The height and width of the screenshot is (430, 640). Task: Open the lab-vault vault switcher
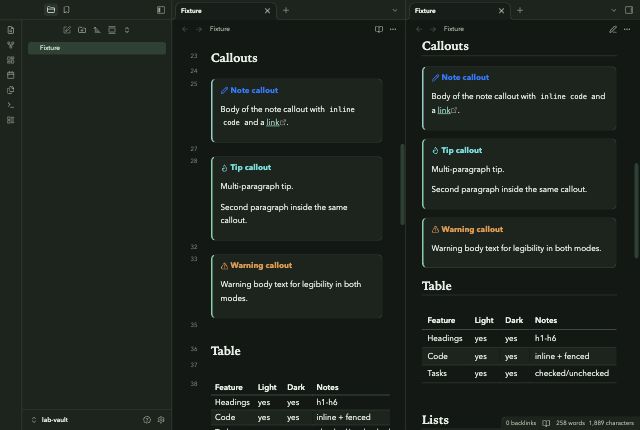50,420
